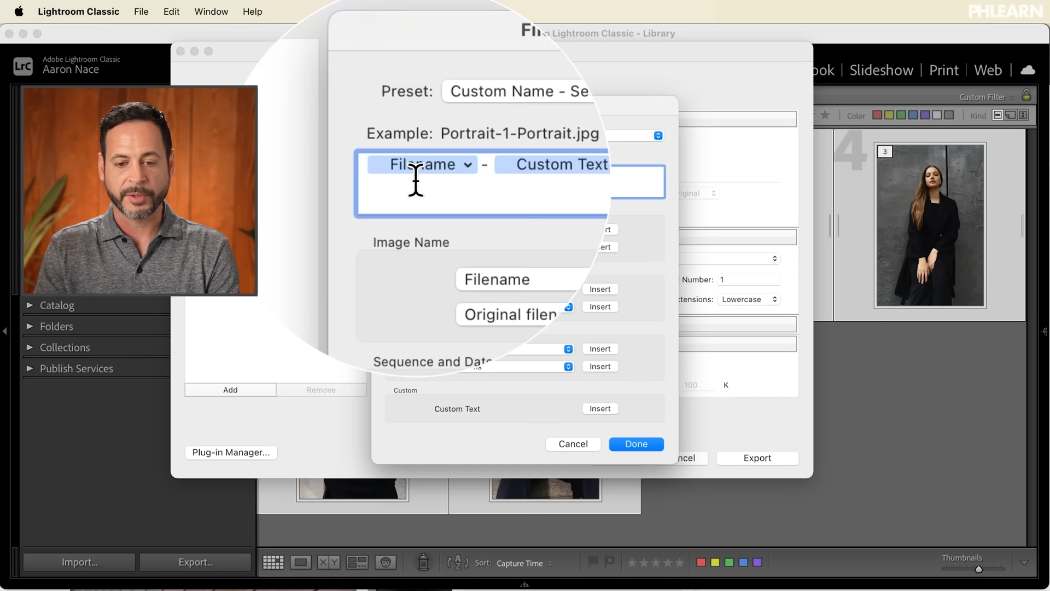Switch to the Web module
The height and width of the screenshot is (591, 1050).
[988, 70]
